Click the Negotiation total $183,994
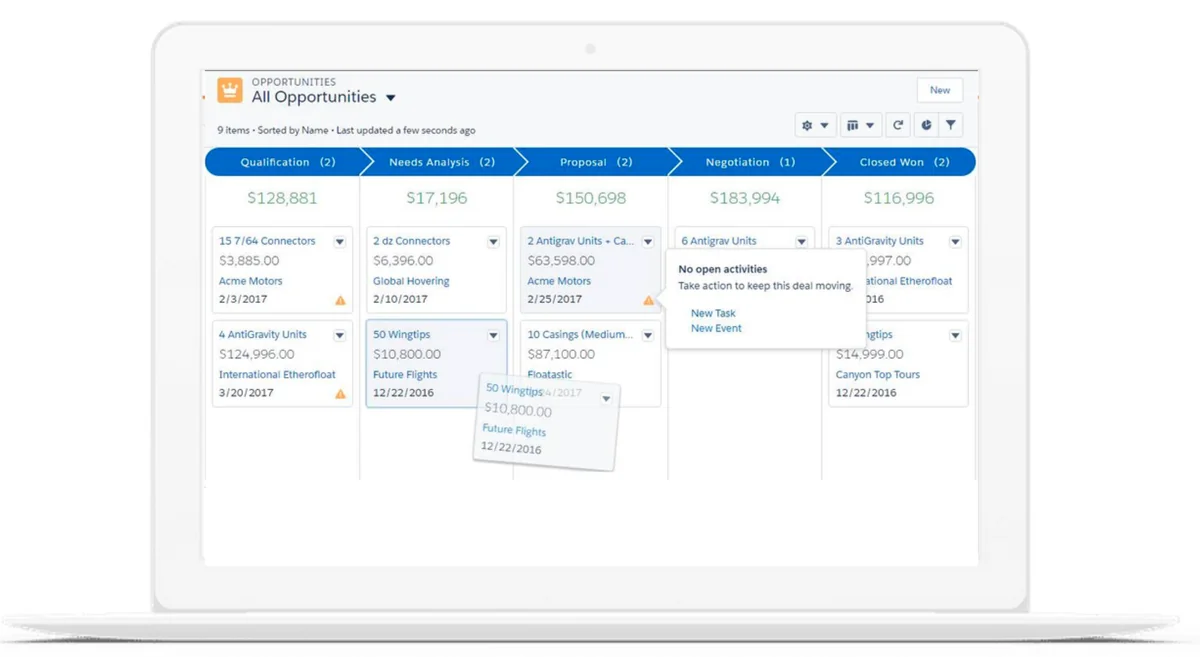The width and height of the screenshot is (1200, 657). tap(745, 198)
